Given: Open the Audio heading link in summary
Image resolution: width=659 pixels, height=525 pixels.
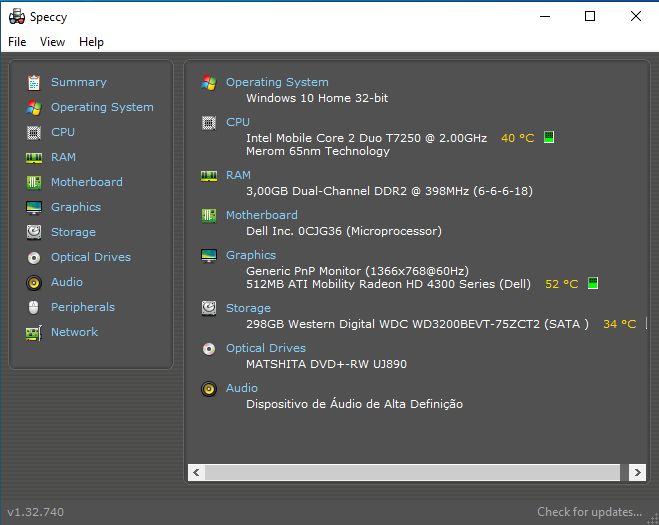Looking at the screenshot, I should pos(242,388).
